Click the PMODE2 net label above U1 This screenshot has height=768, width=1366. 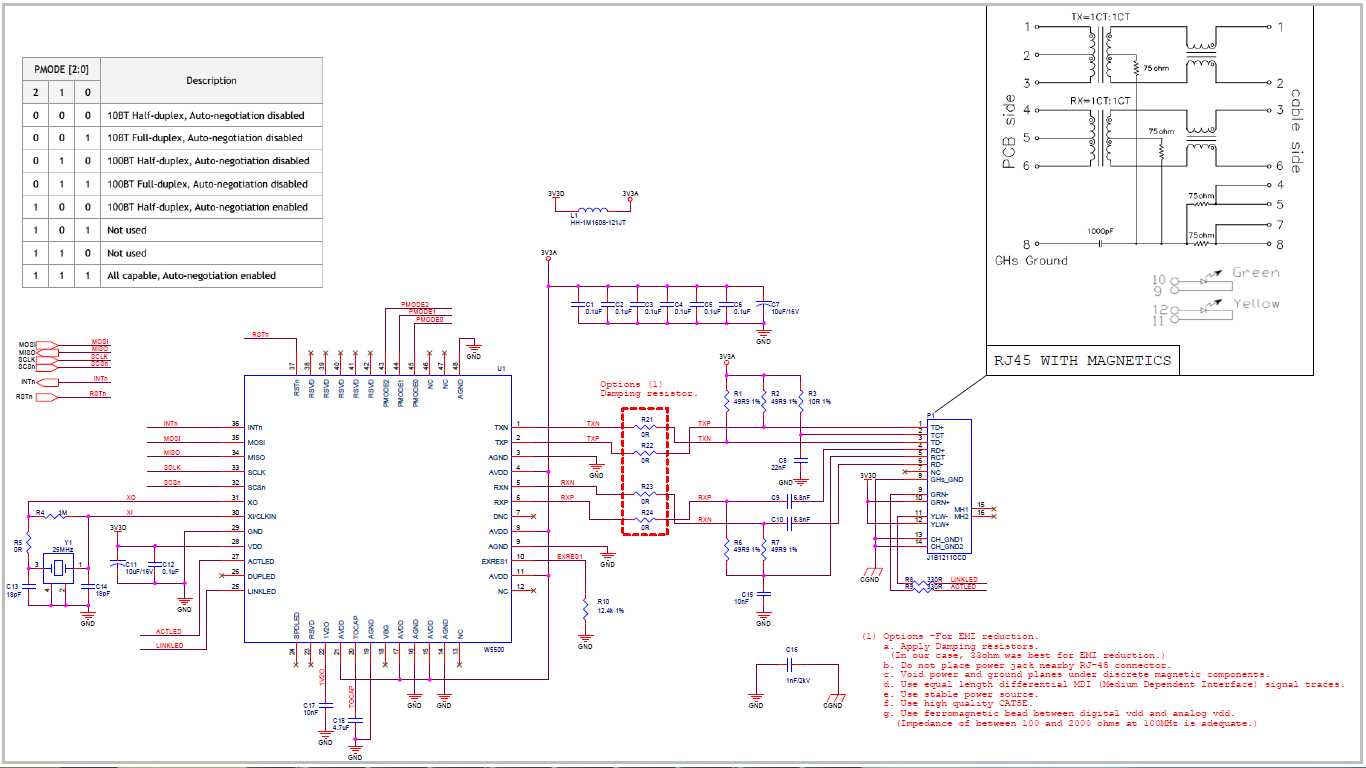415,304
